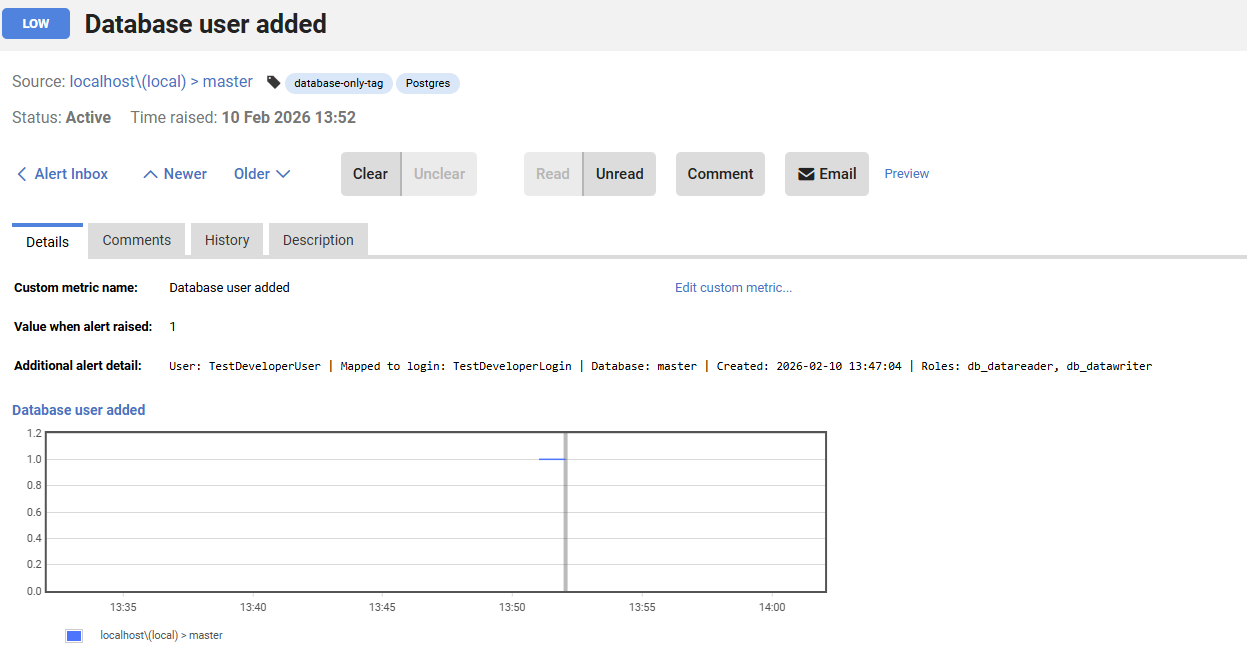Viewport: 1247px width, 659px height.
Task: Click the tag icon beside the source
Action: coord(273,82)
